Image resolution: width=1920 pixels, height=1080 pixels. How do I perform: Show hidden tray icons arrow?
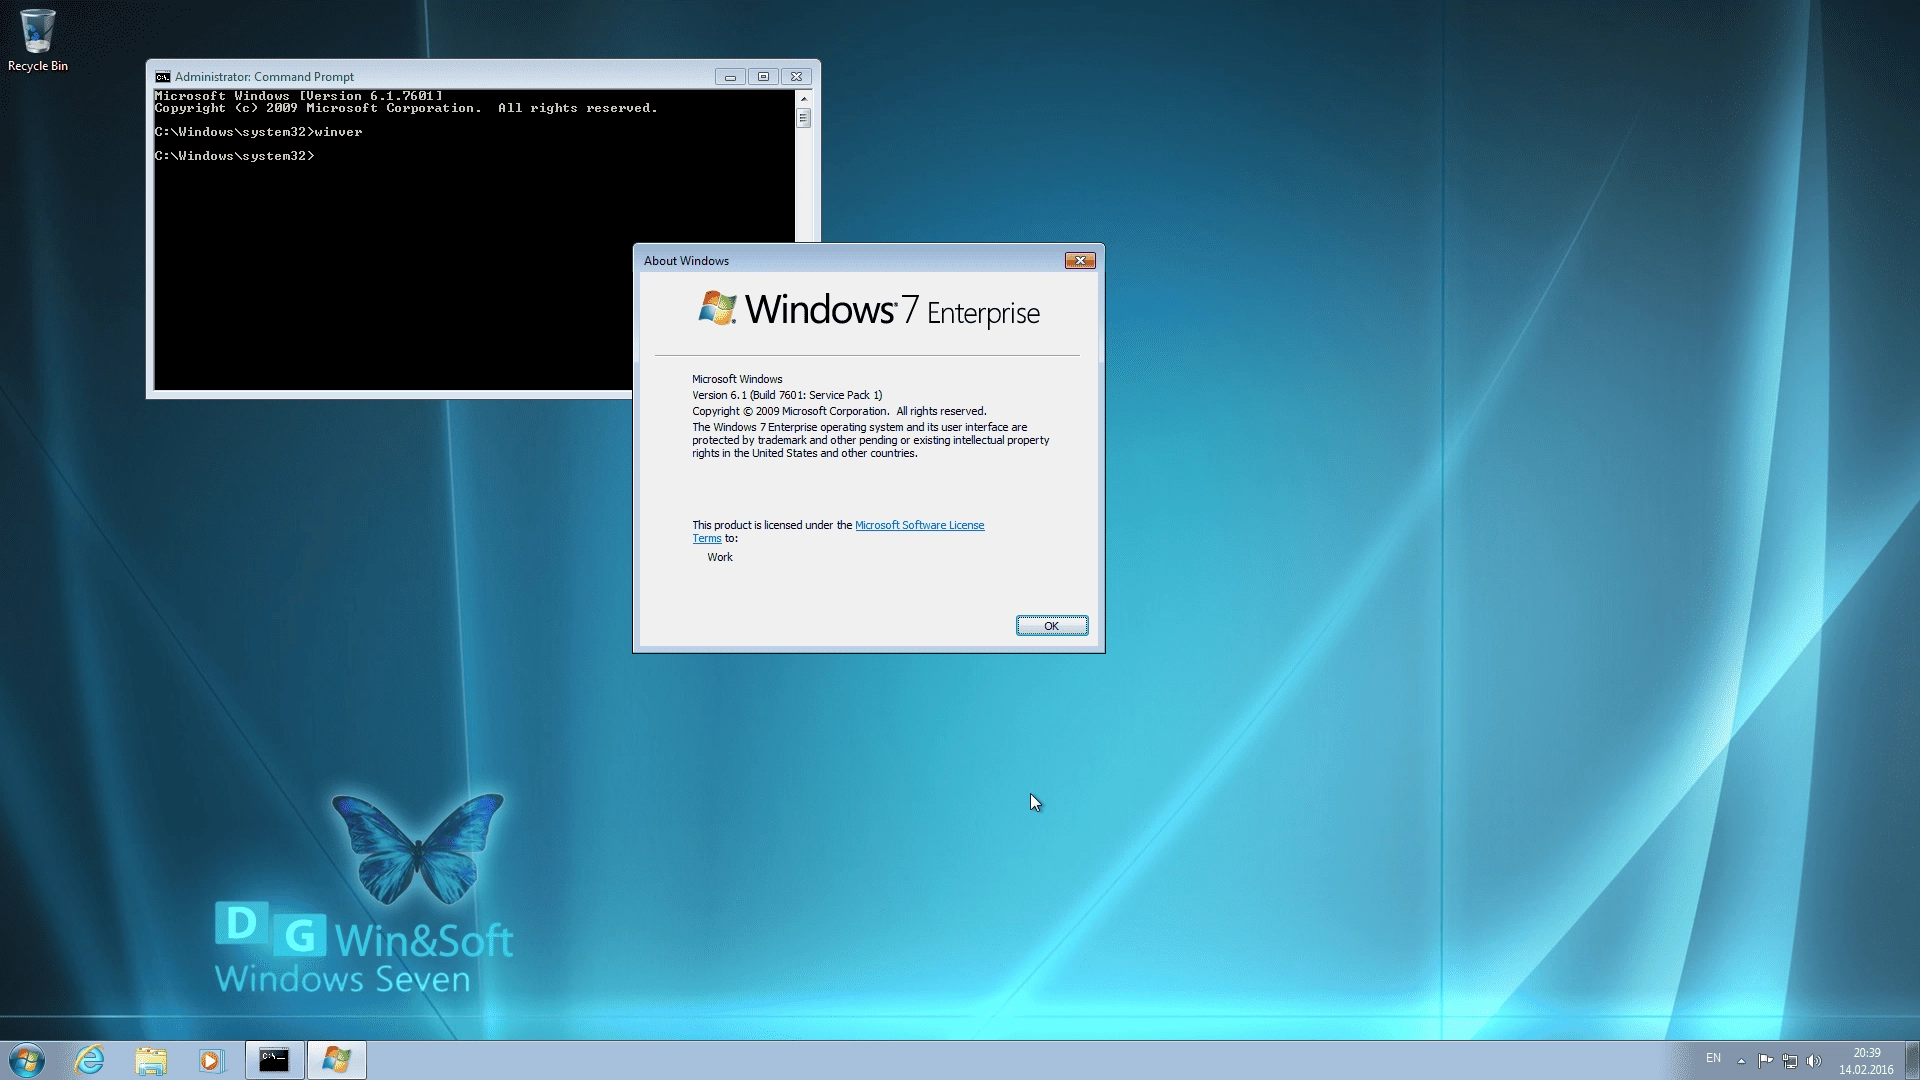pyautogui.click(x=1741, y=1061)
